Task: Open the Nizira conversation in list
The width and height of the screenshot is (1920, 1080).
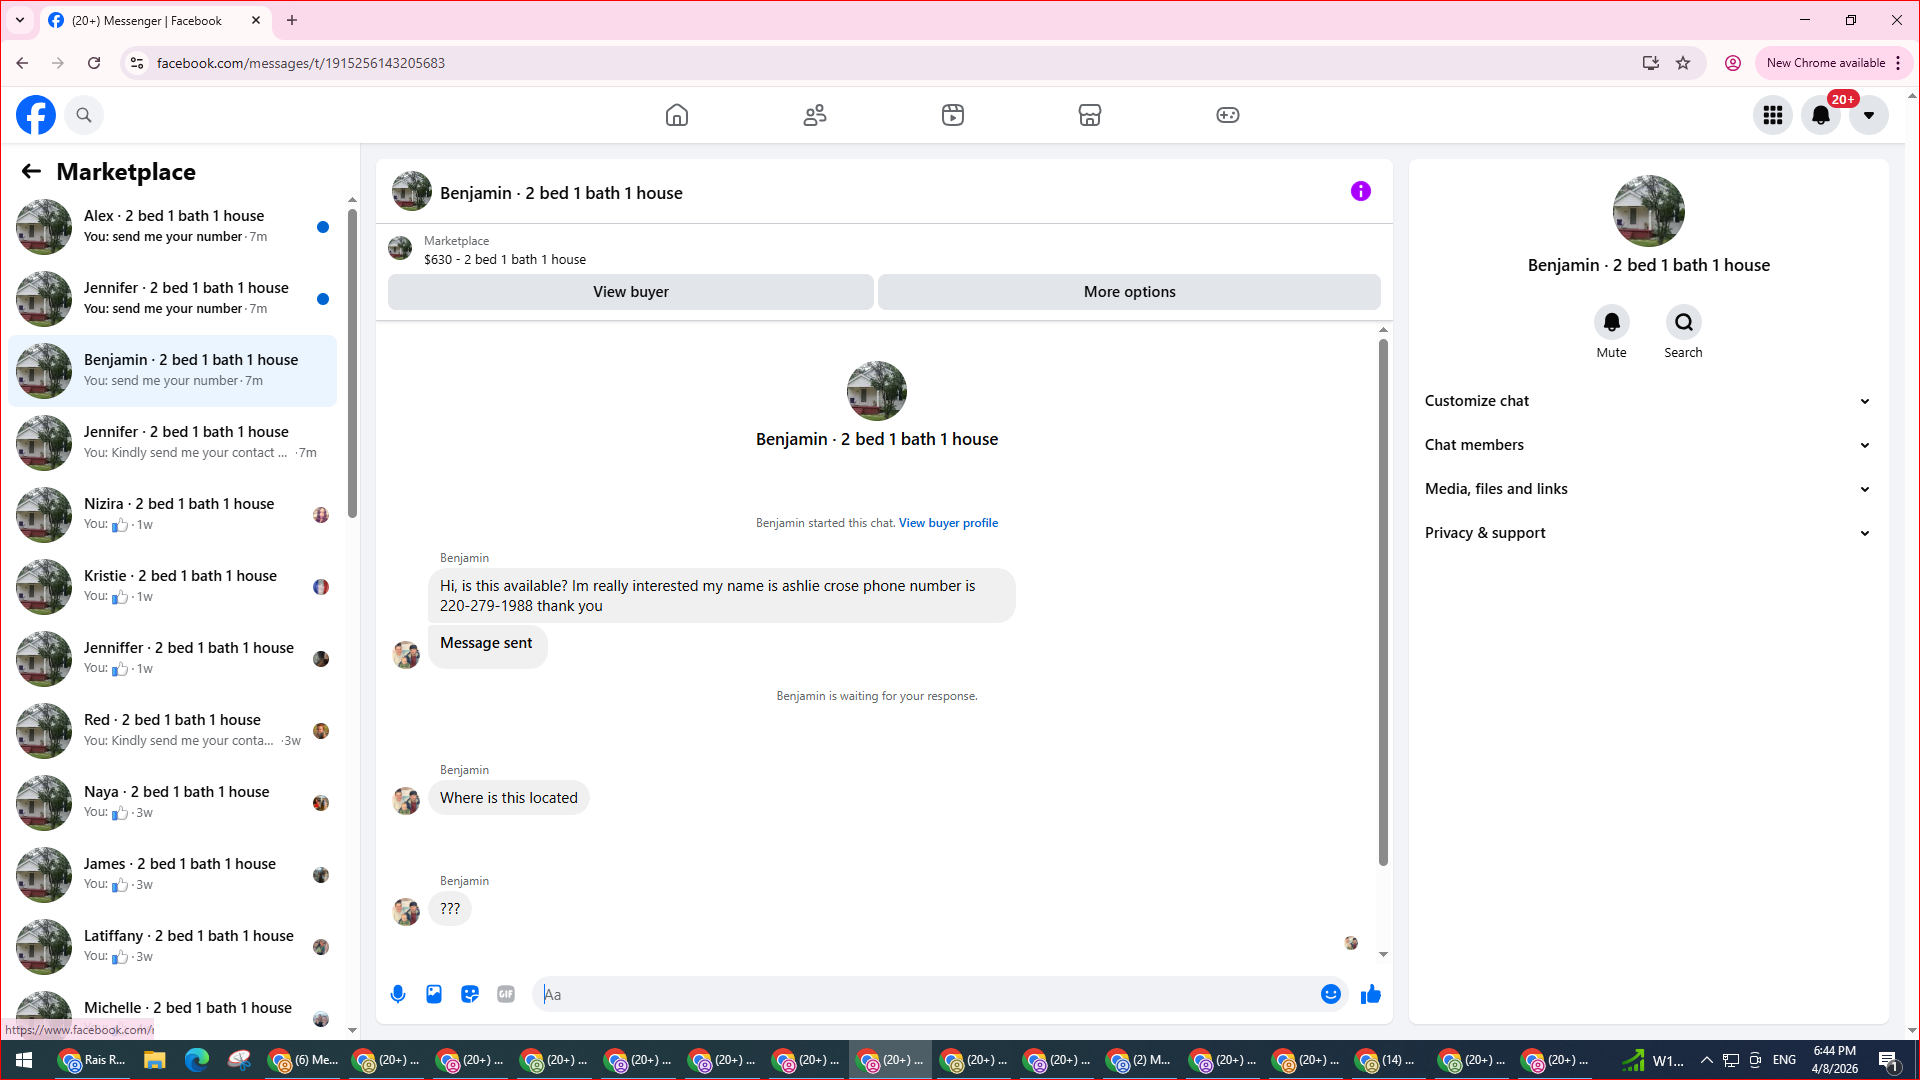Action: tap(178, 514)
